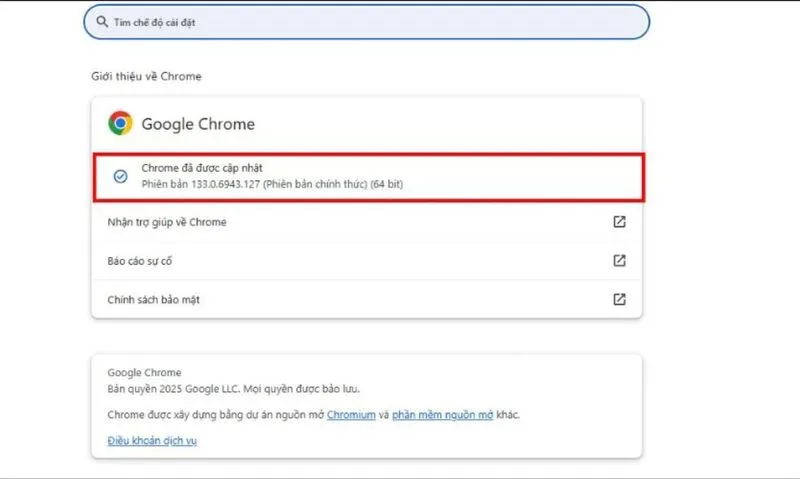Select the "Báo cáo sự cố" row
The width and height of the screenshot is (800, 479).
144,261
